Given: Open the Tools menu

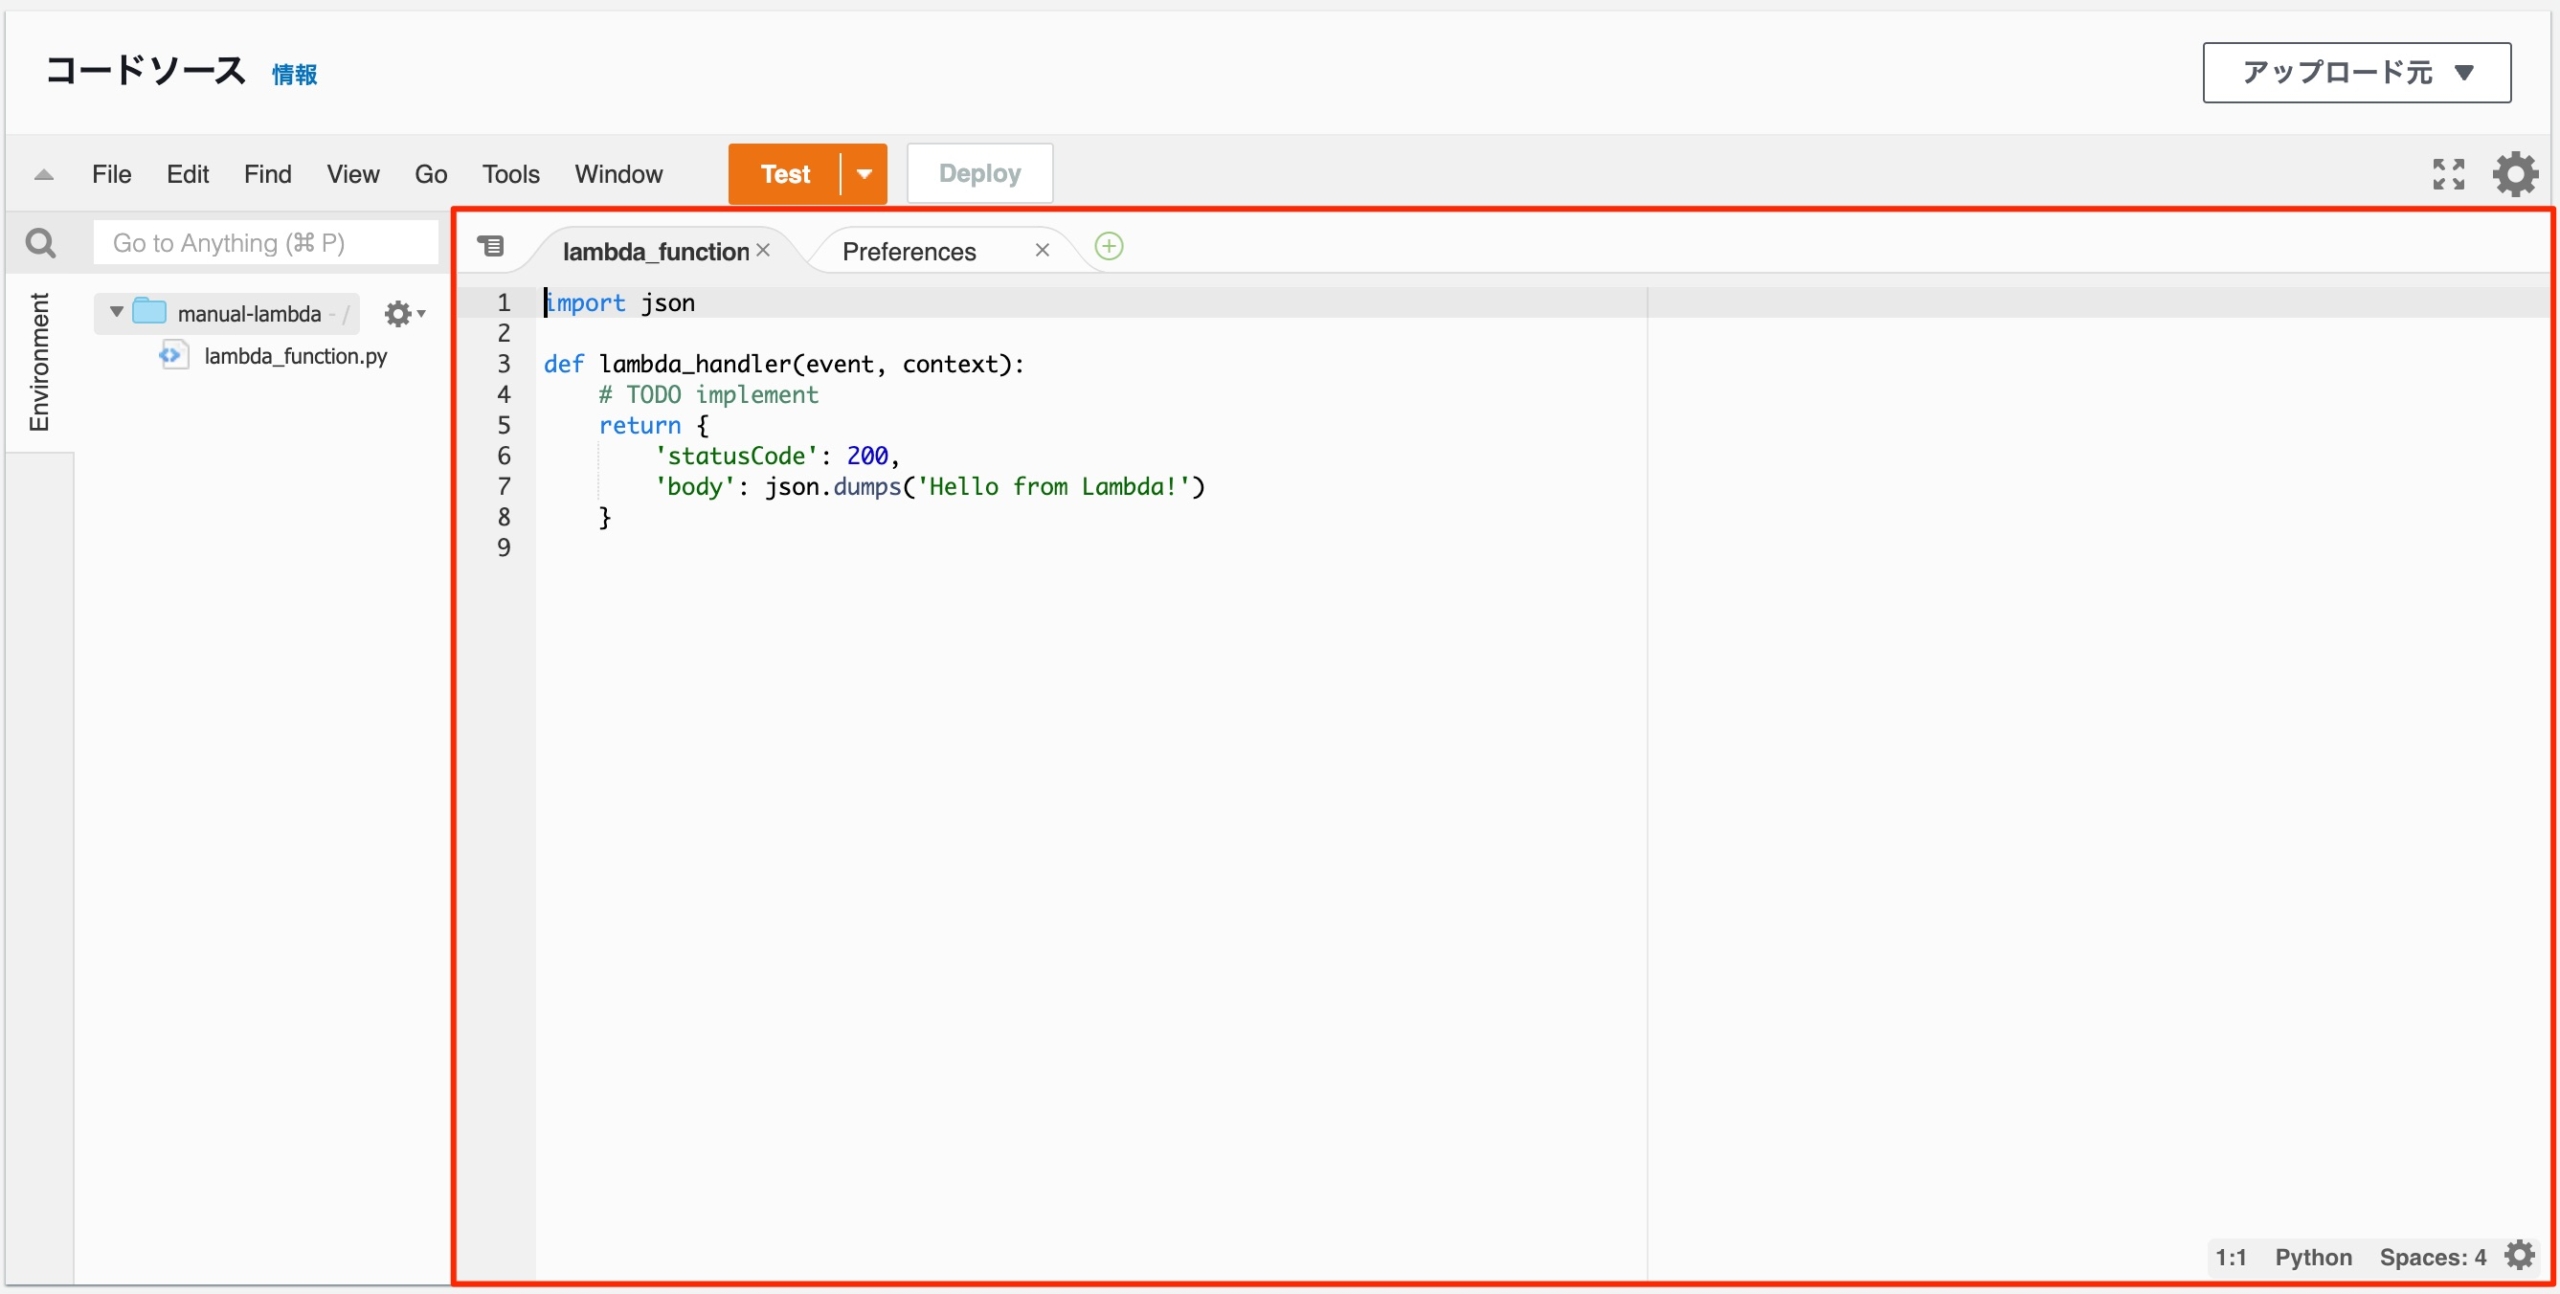Looking at the screenshot, I should pyautogui.click(x=510, y=175).
